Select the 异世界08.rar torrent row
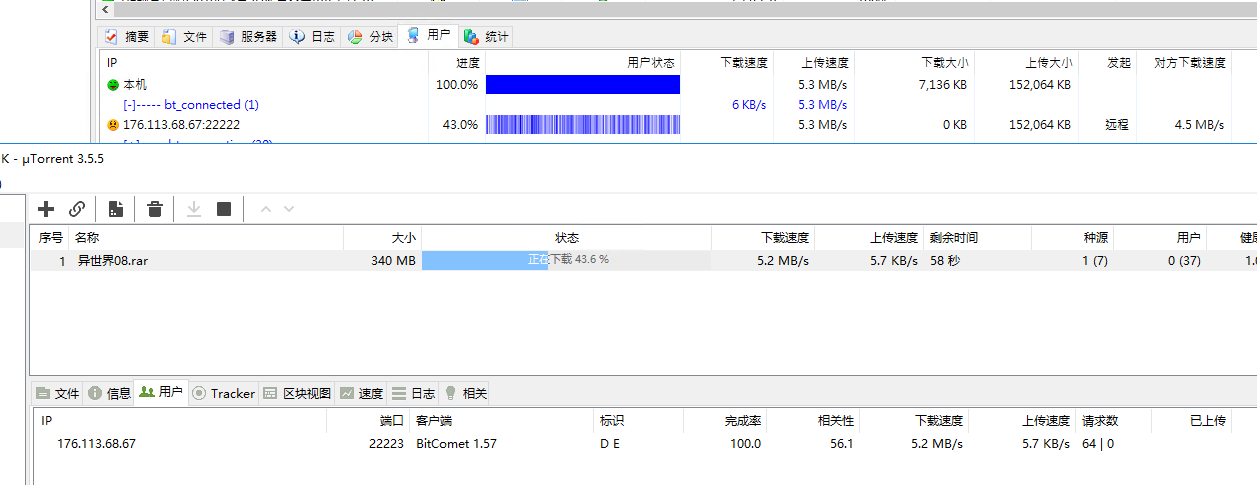Viewport: 1257px width, 485px height. tap(643, 260)
